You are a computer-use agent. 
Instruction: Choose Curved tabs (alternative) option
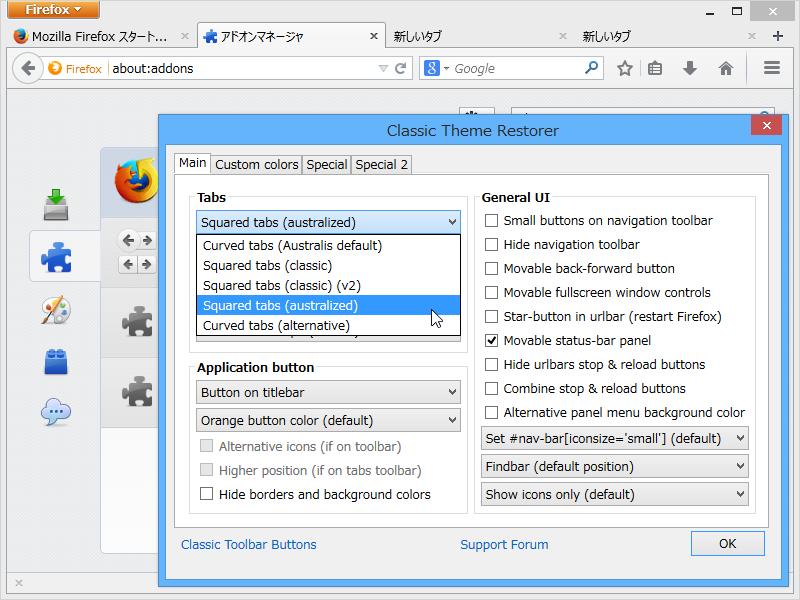[x=328, y=325]
